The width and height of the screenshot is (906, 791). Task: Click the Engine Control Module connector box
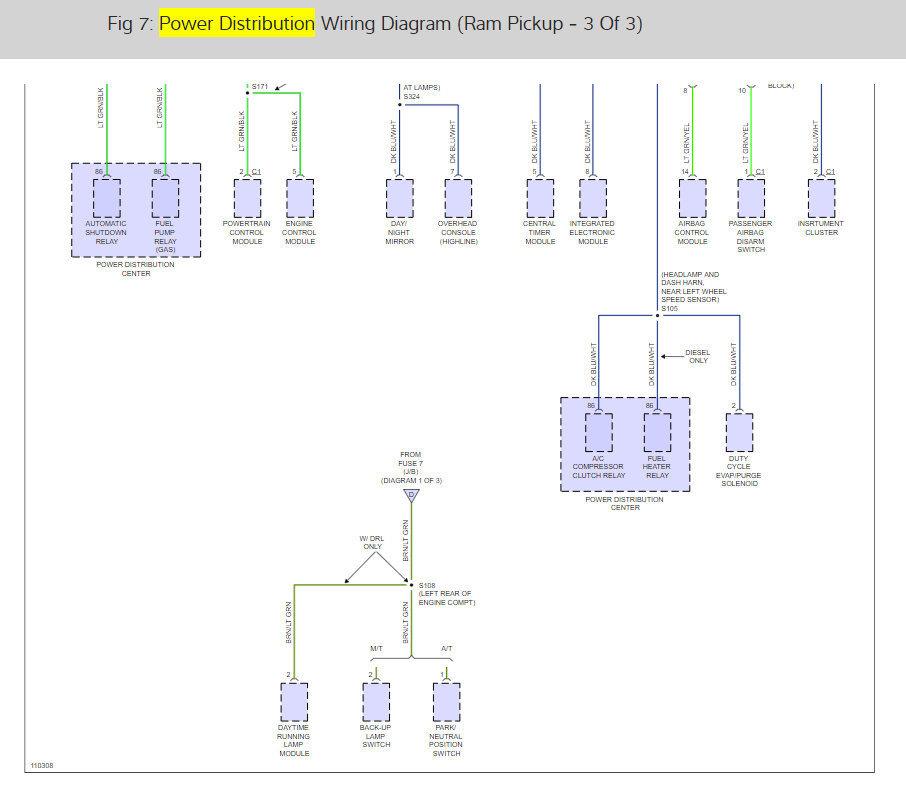click(300, 198)
